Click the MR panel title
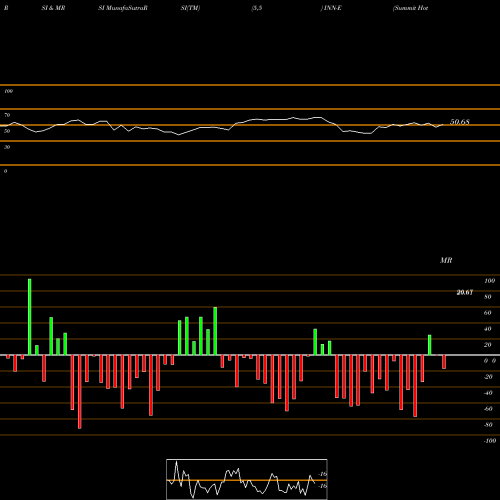500x500 pixels. [446, 260]
